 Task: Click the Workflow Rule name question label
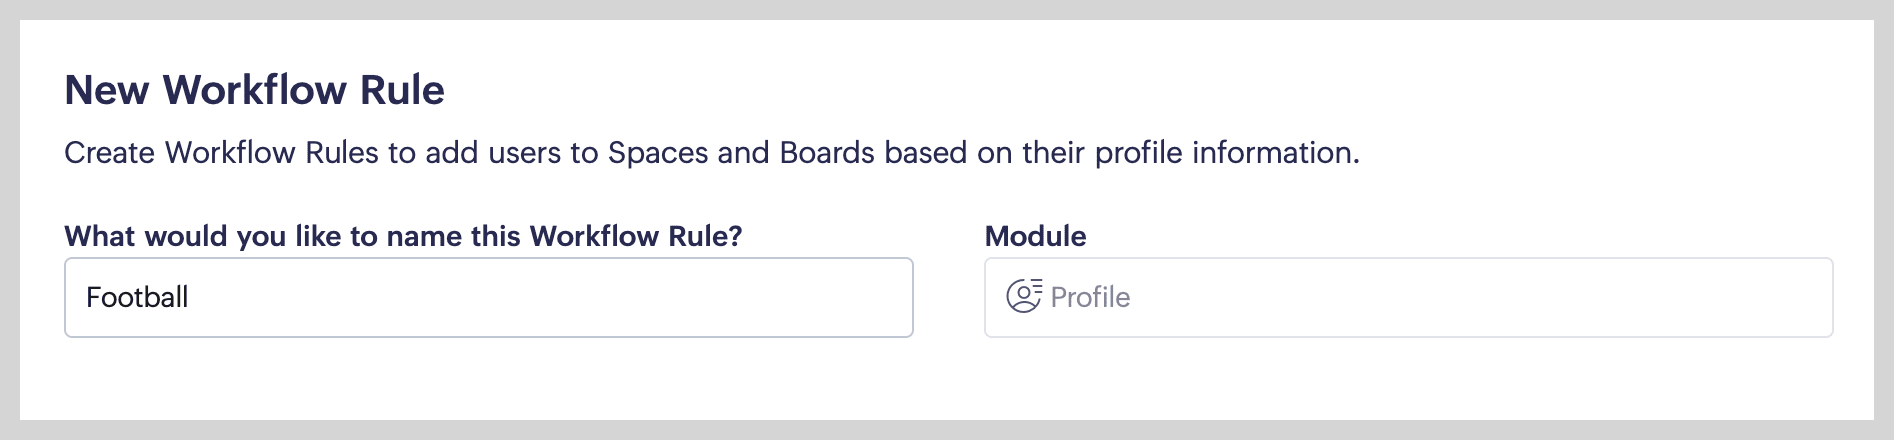click(403, 236)
